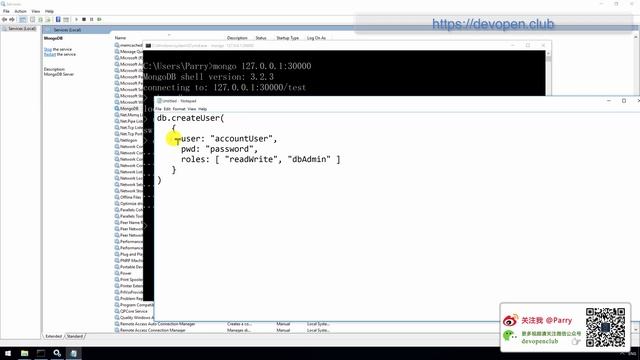This screenshot has height=360, width=640.
Task: Click the db.createUser( line in Notepad
Action: tap(191, 118)
